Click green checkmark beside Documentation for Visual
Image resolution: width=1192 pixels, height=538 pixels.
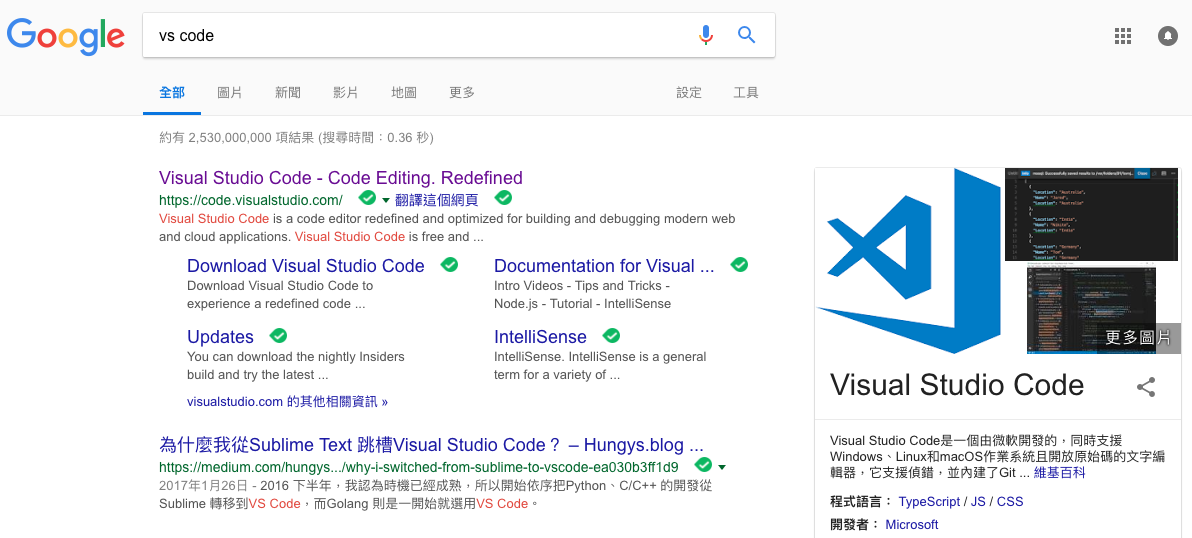[739, 264]
